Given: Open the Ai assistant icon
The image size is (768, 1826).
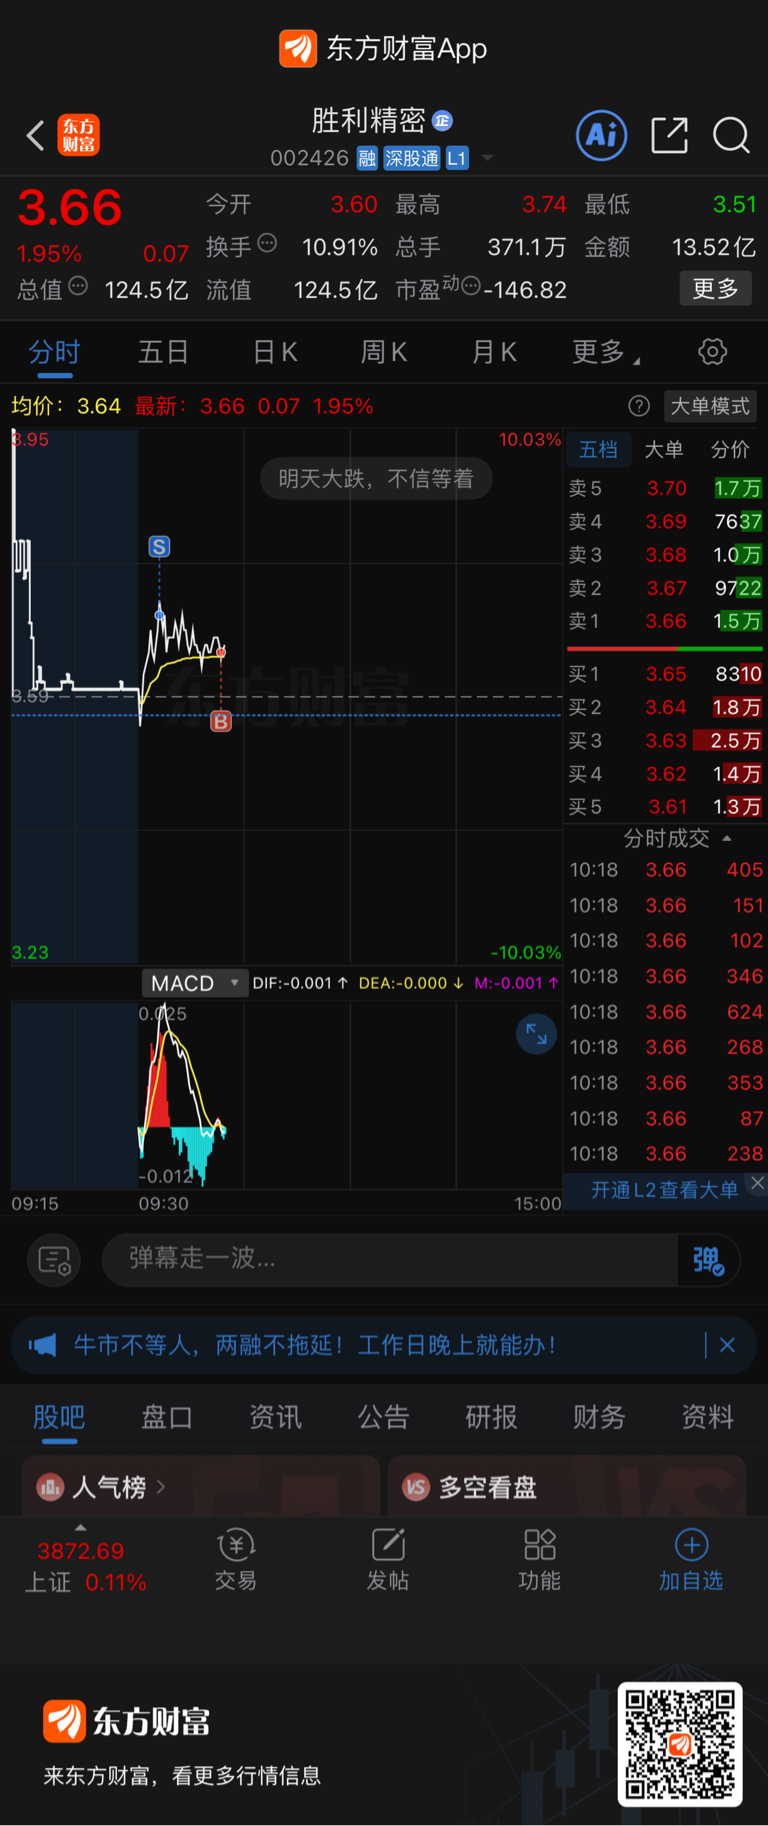Looking at the screenshot, I should click(602, 135).
